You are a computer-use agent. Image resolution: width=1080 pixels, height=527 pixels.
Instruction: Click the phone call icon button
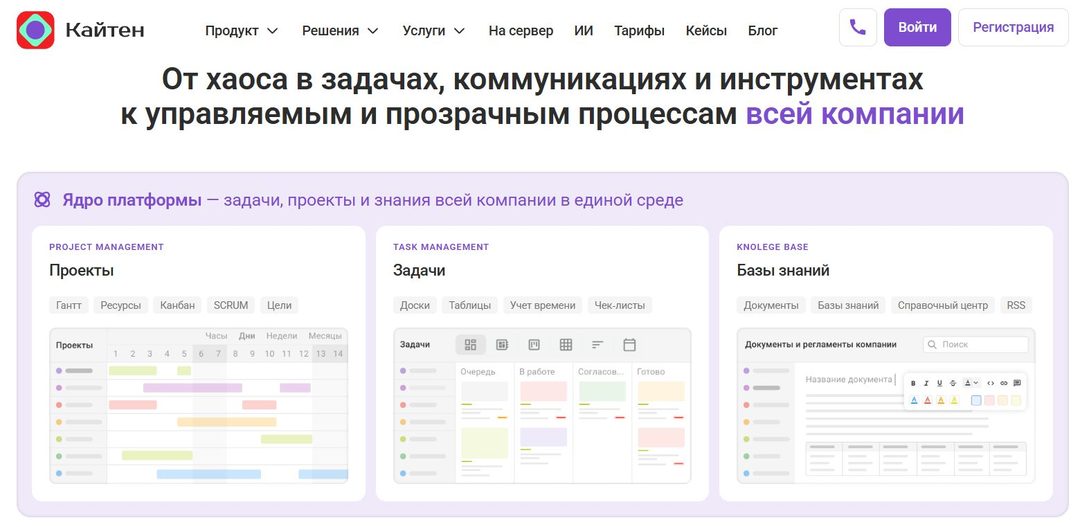858,28
